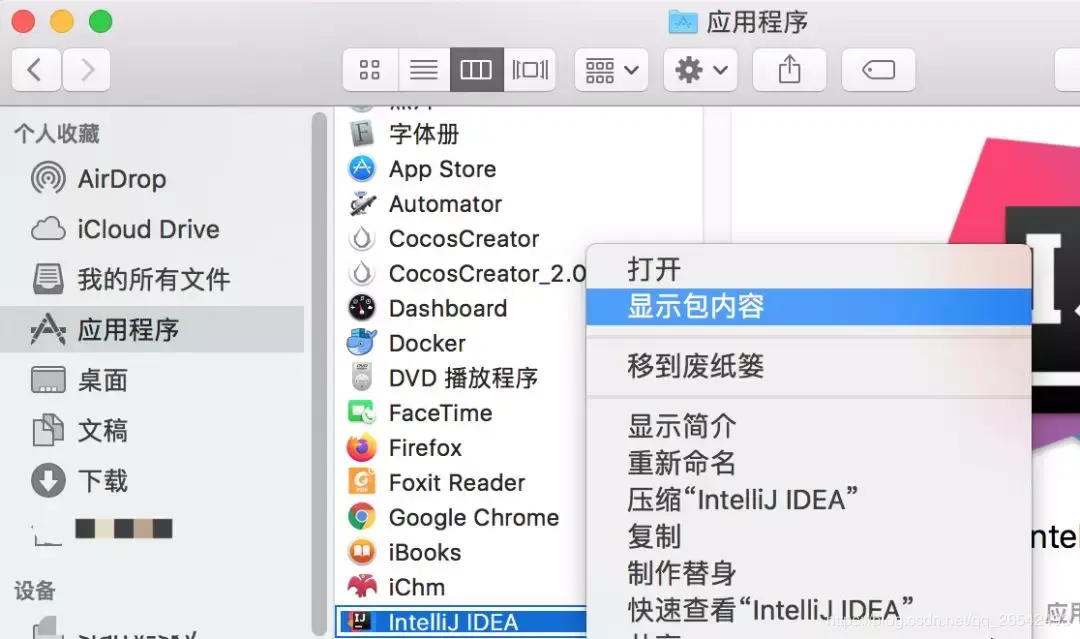Switch to column view in the toolbar
Screen dimensions: 1080x639
pyautogui.click(x=476, y=69)
